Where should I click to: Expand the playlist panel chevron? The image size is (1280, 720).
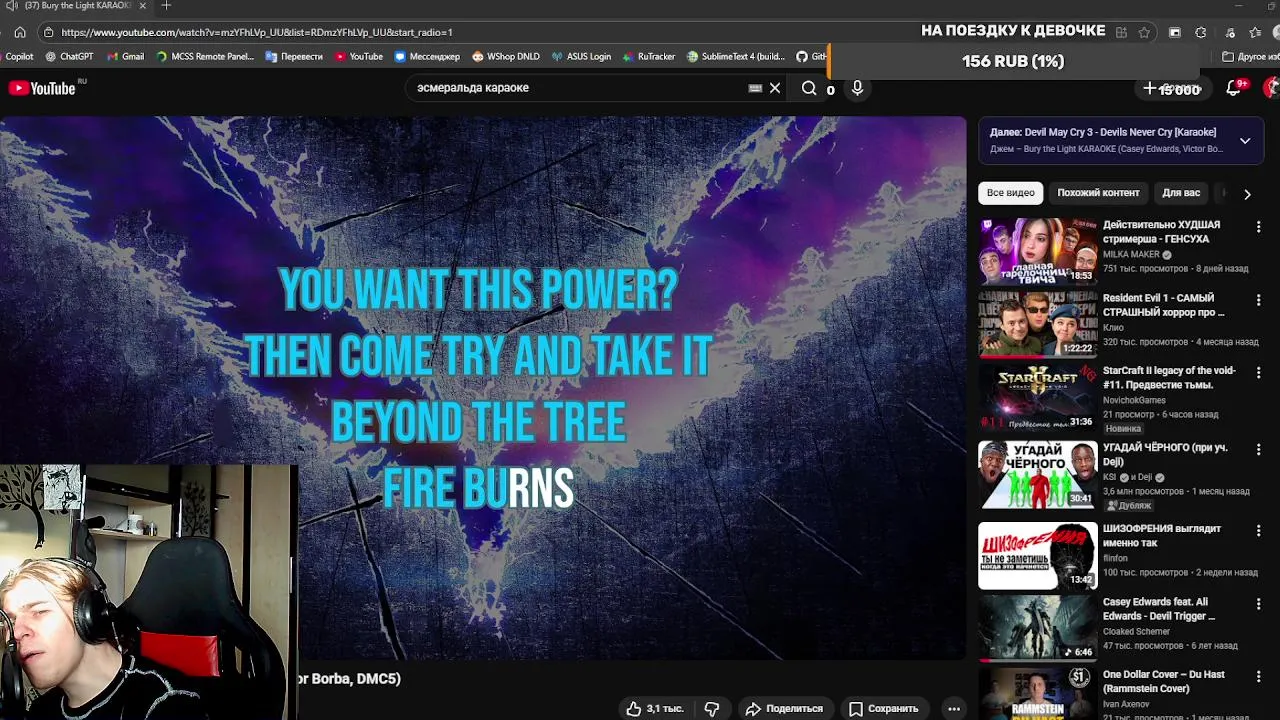pyautogui.click(x=1245, y=141)
